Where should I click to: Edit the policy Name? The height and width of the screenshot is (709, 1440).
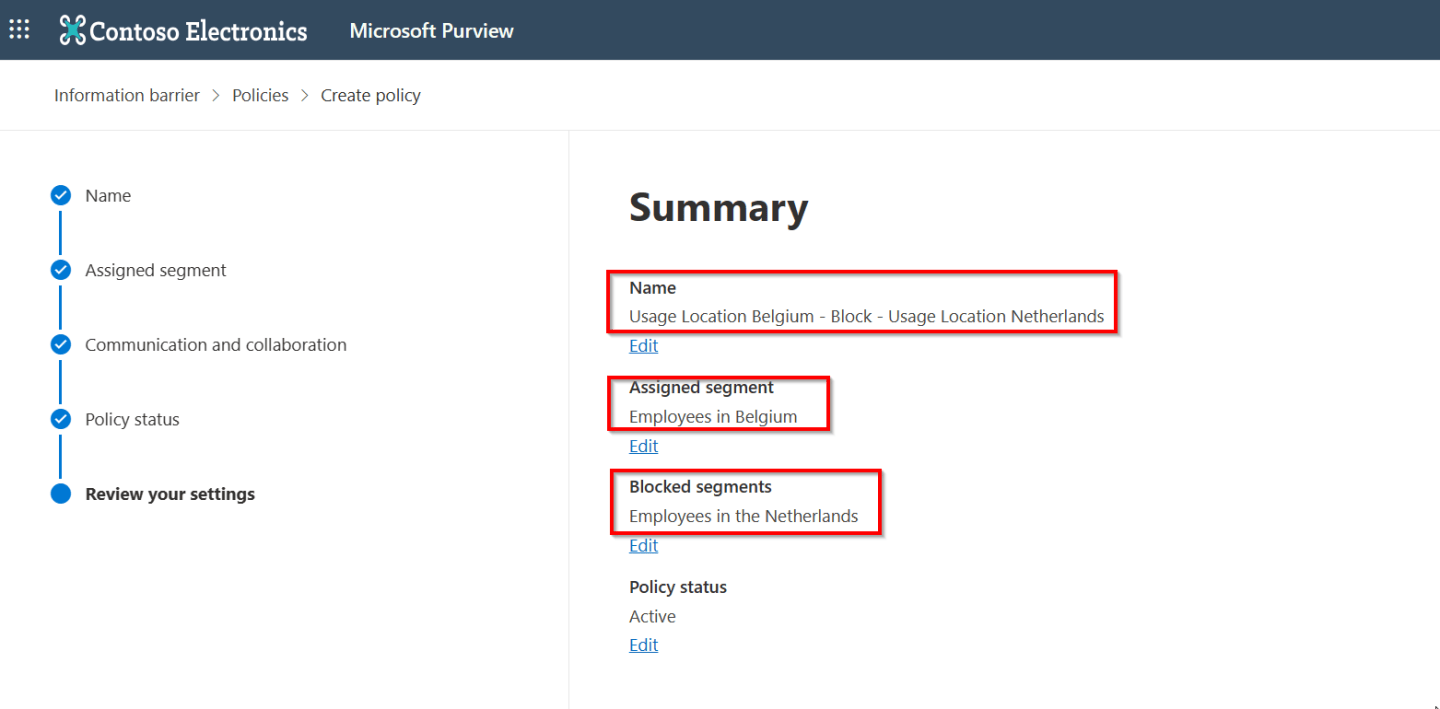tap(643, 345)
